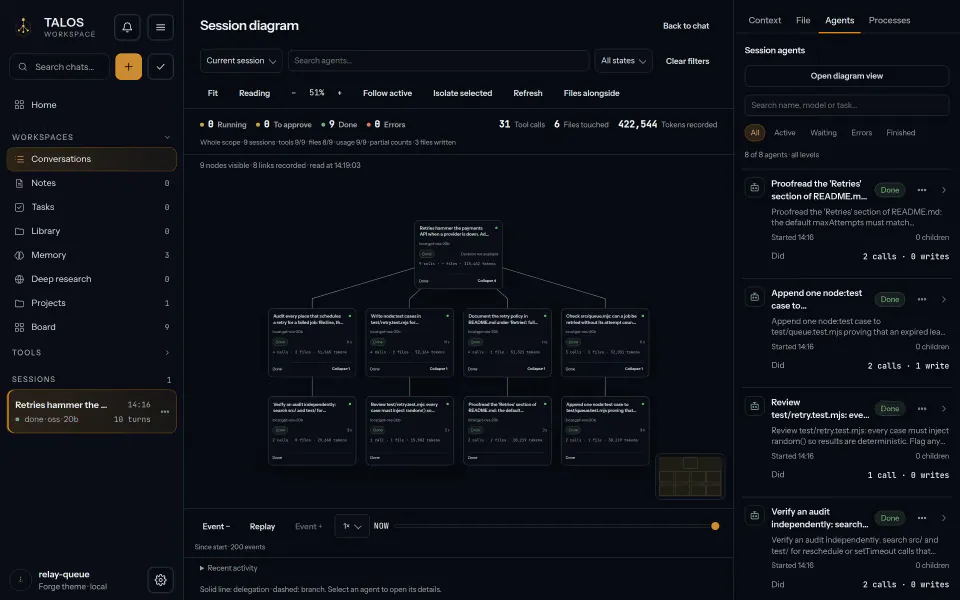The width and height of the screenshot is (960, 600).
Task: Open the 1x replay speed dropdown
Action: pyautogui.click(x=352, y=526)
